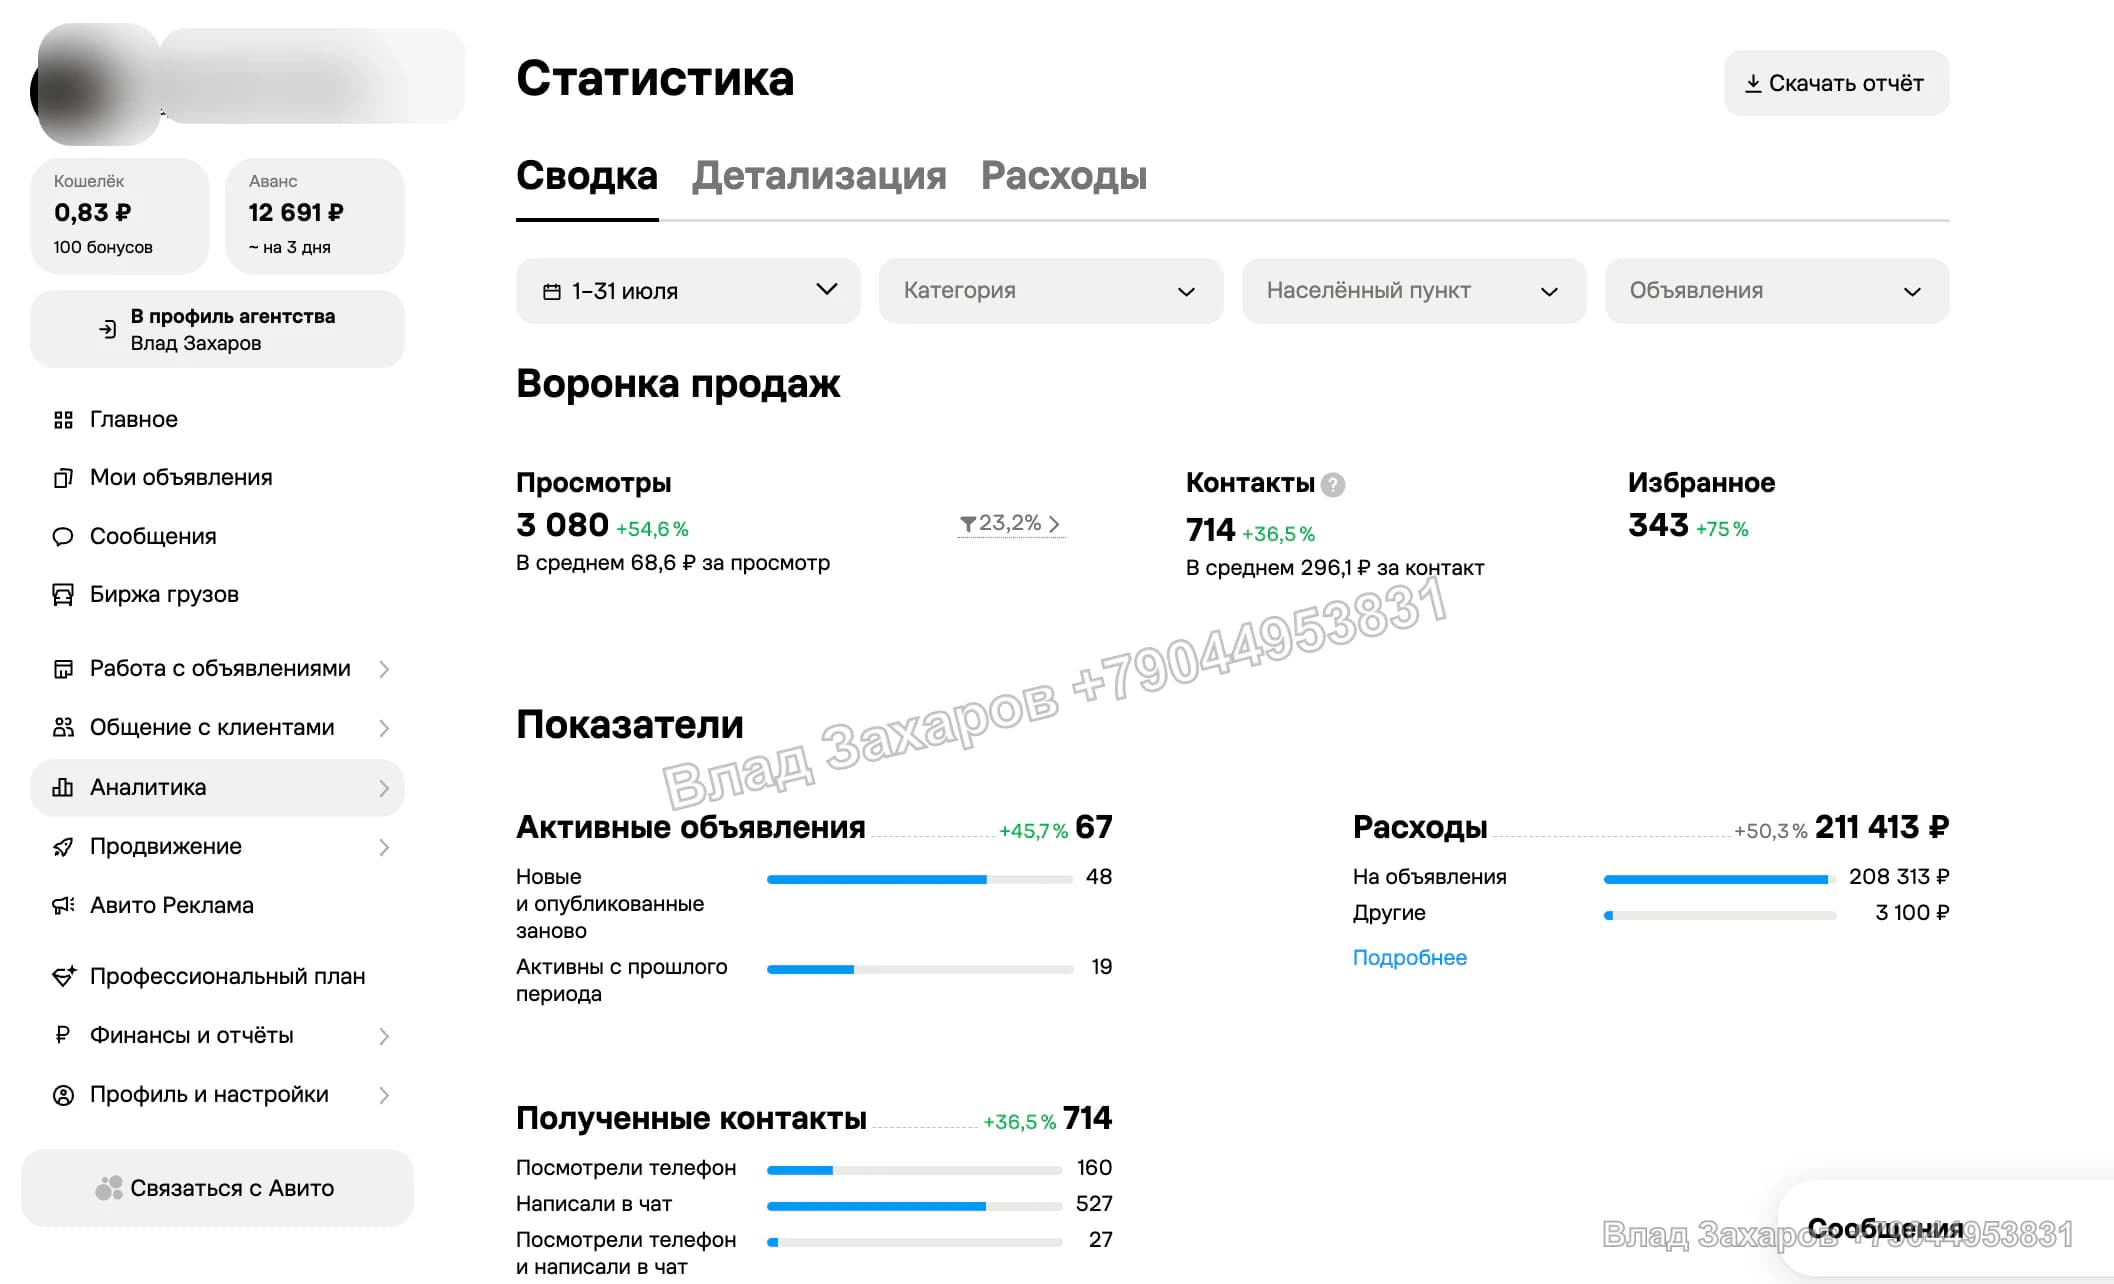Click the Контакты question mark help icon
Viewport: 2114px width, 1284px height.
point(1333,485)
